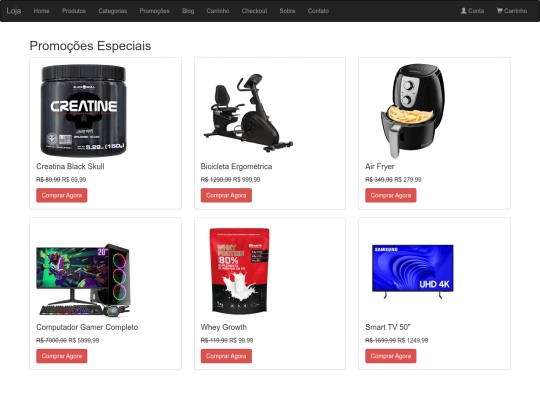Buy Creatina Black Skull with Comprar Agora
This screenshot has height=405, width=540.
(62, 195)
